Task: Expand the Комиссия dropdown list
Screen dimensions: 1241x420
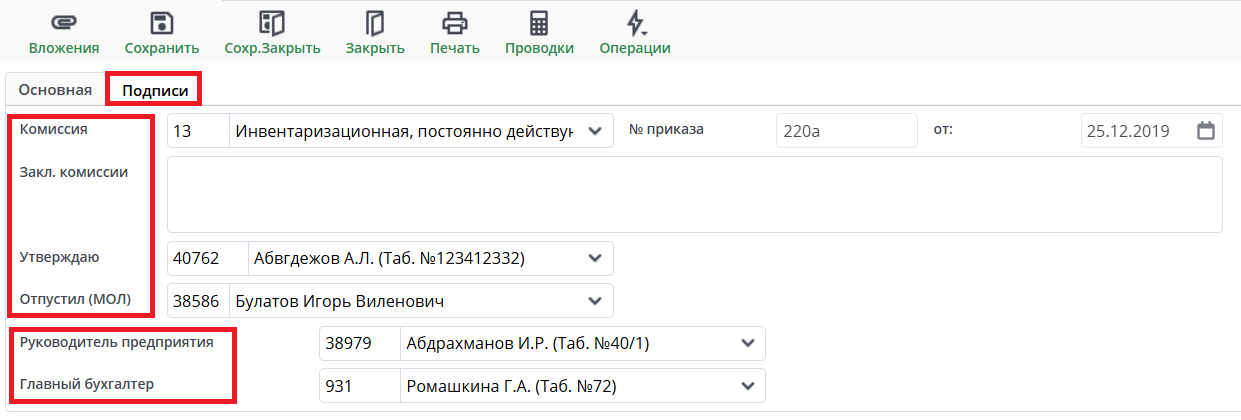Action: 595,131
